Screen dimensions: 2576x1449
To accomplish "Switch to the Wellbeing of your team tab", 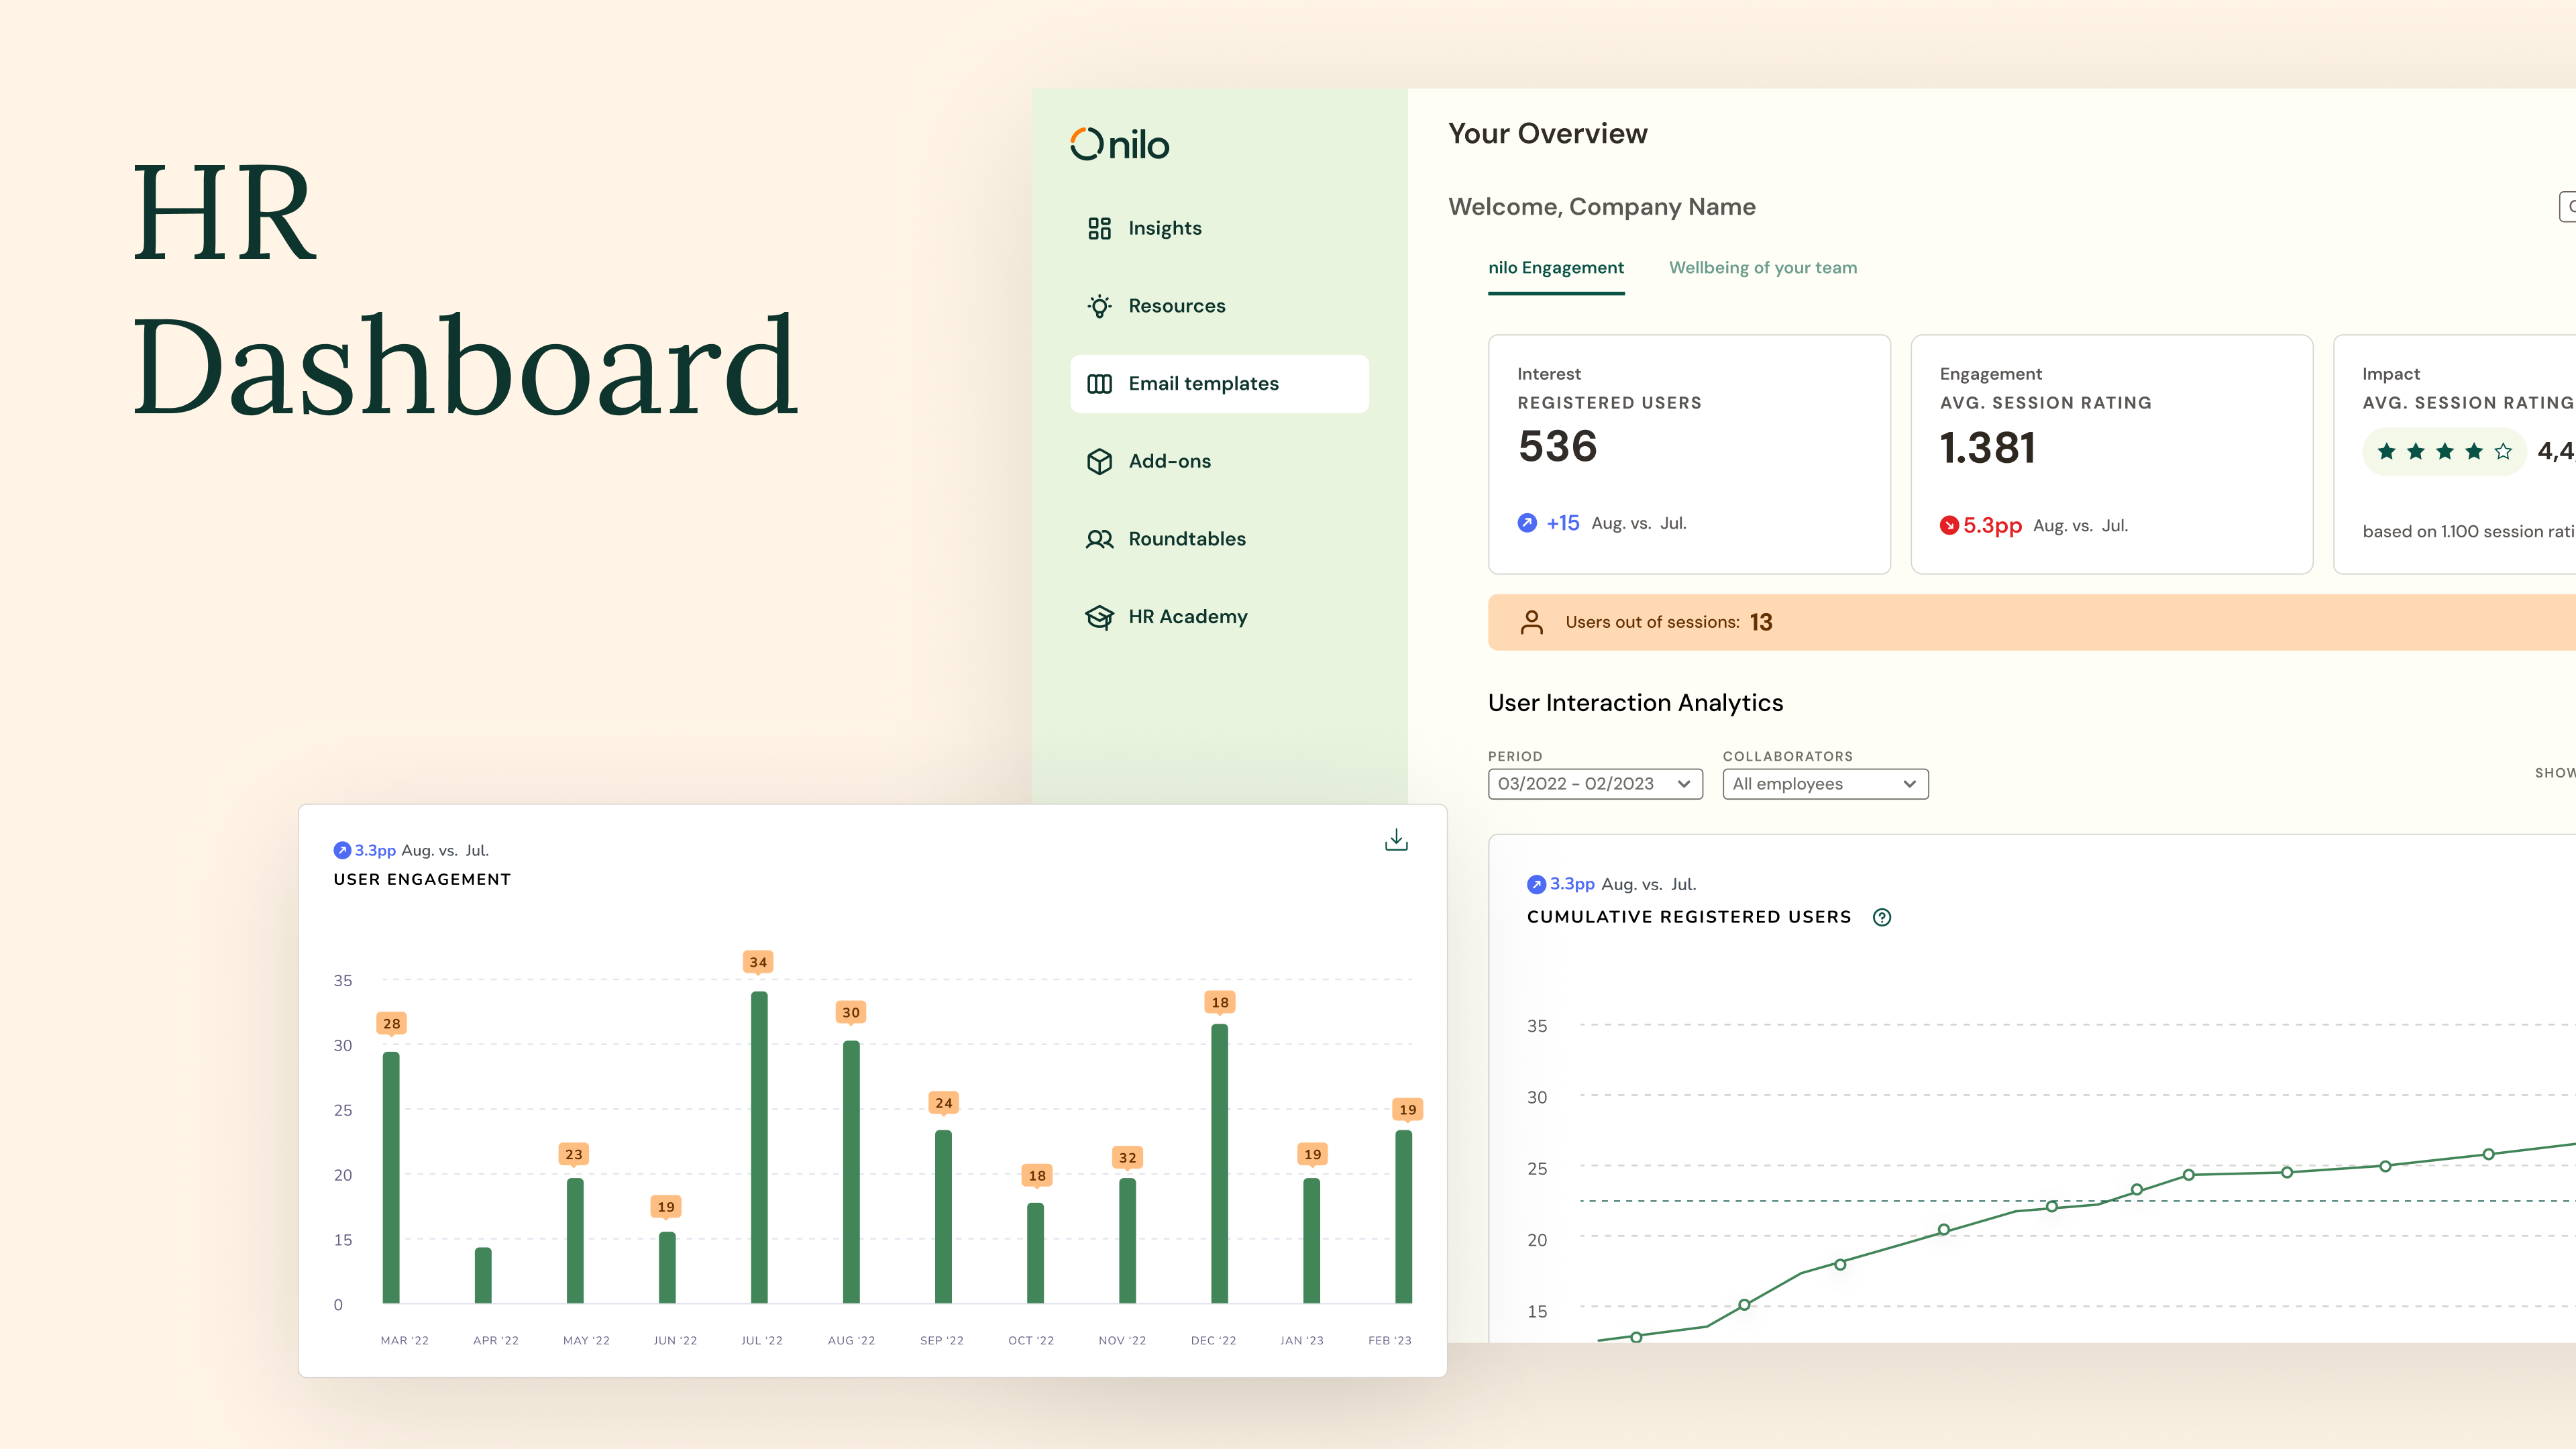I will pyautogui.click(x=1764, y=267).
